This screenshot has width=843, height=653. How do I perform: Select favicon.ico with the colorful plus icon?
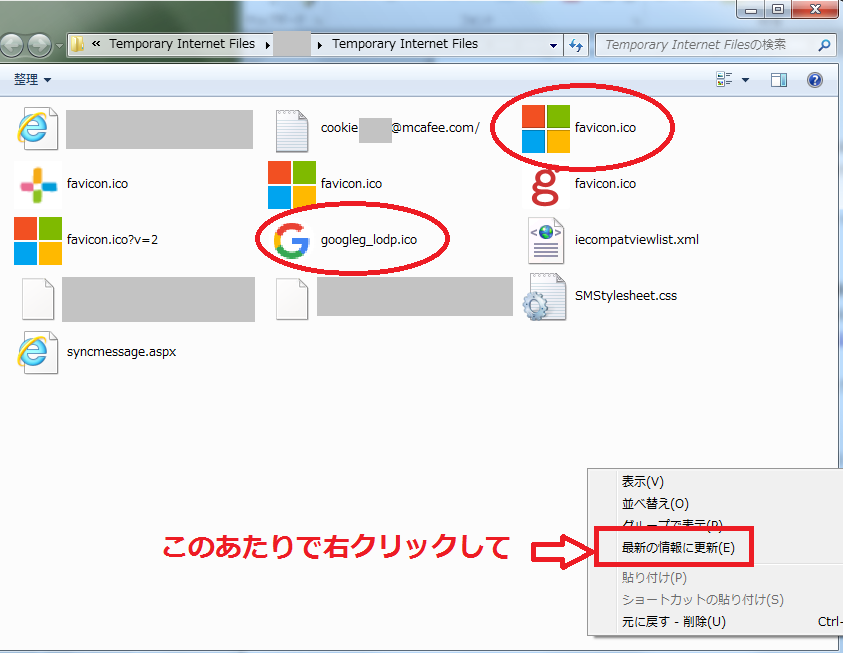72,184
